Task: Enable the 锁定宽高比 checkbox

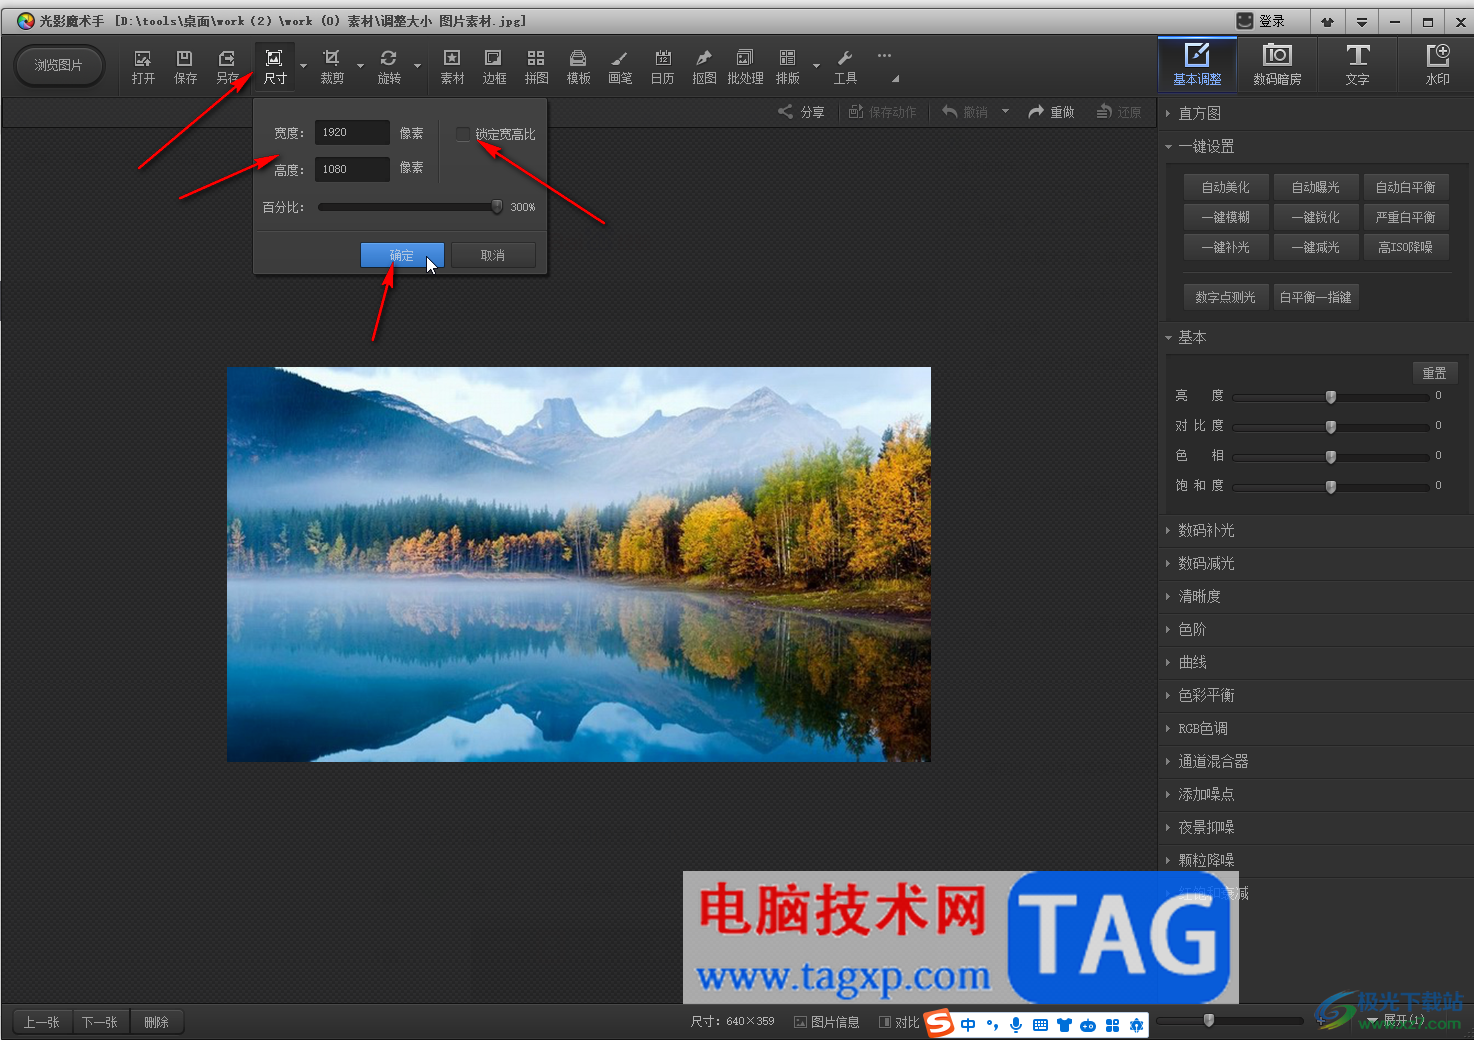Action: click(463, 134)
